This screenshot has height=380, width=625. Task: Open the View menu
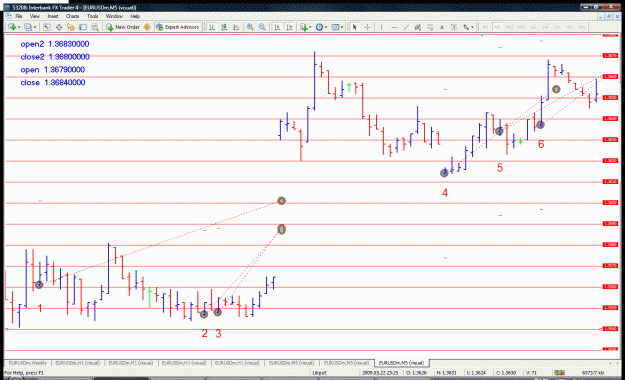35,16
